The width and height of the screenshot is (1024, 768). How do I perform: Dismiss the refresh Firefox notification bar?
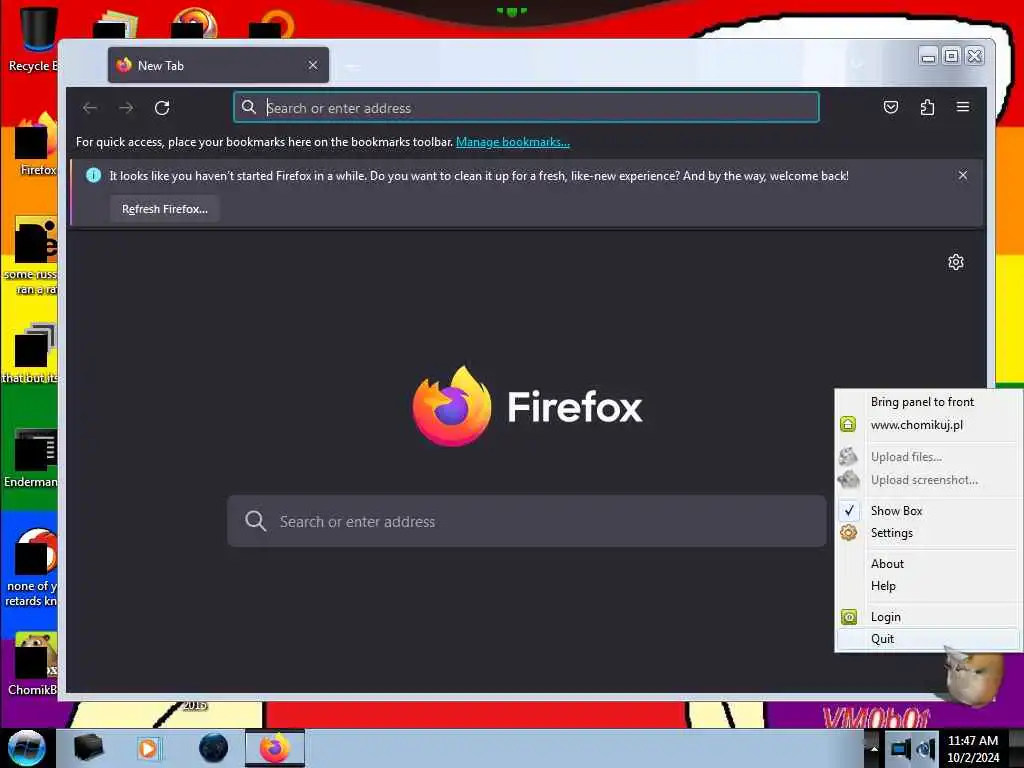coord(963,175)
